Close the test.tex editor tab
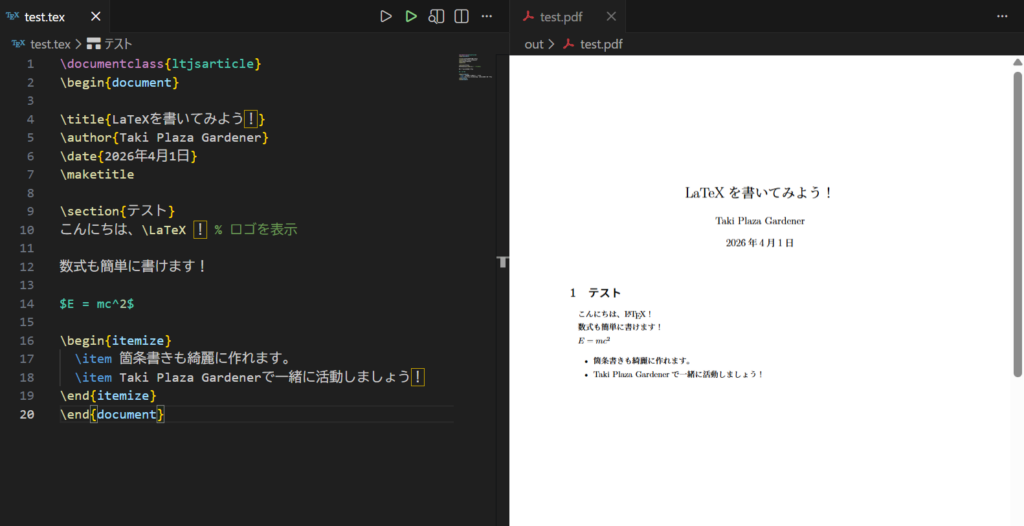 tap(95, 17)
